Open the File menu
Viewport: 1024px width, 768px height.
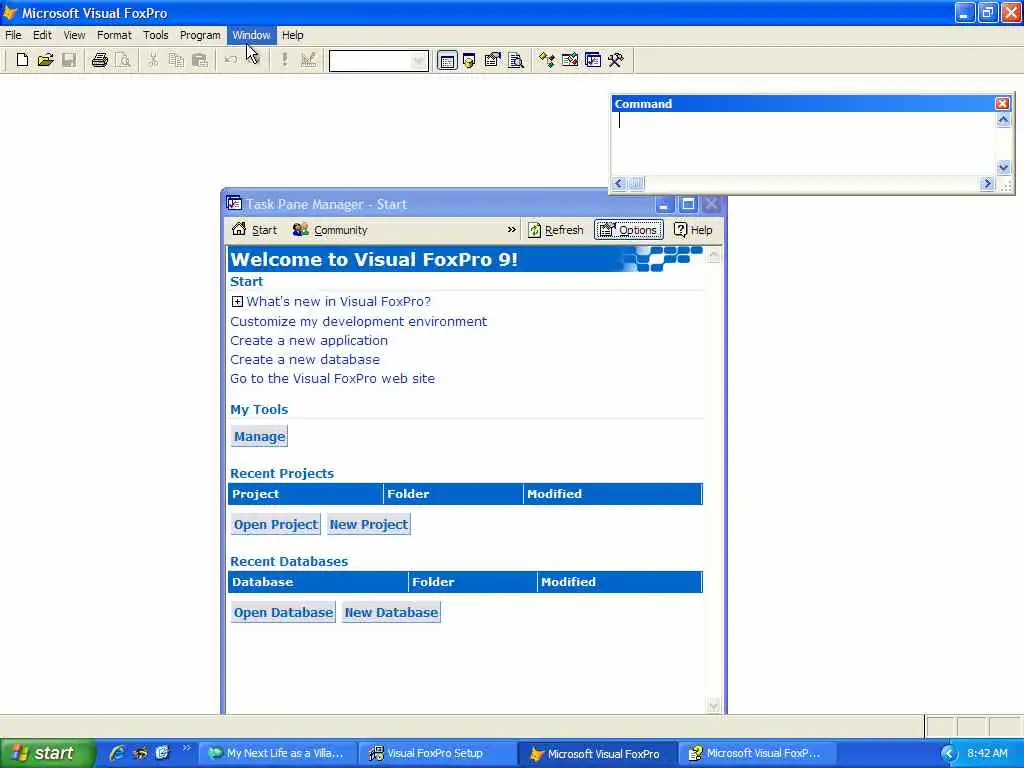13,35
